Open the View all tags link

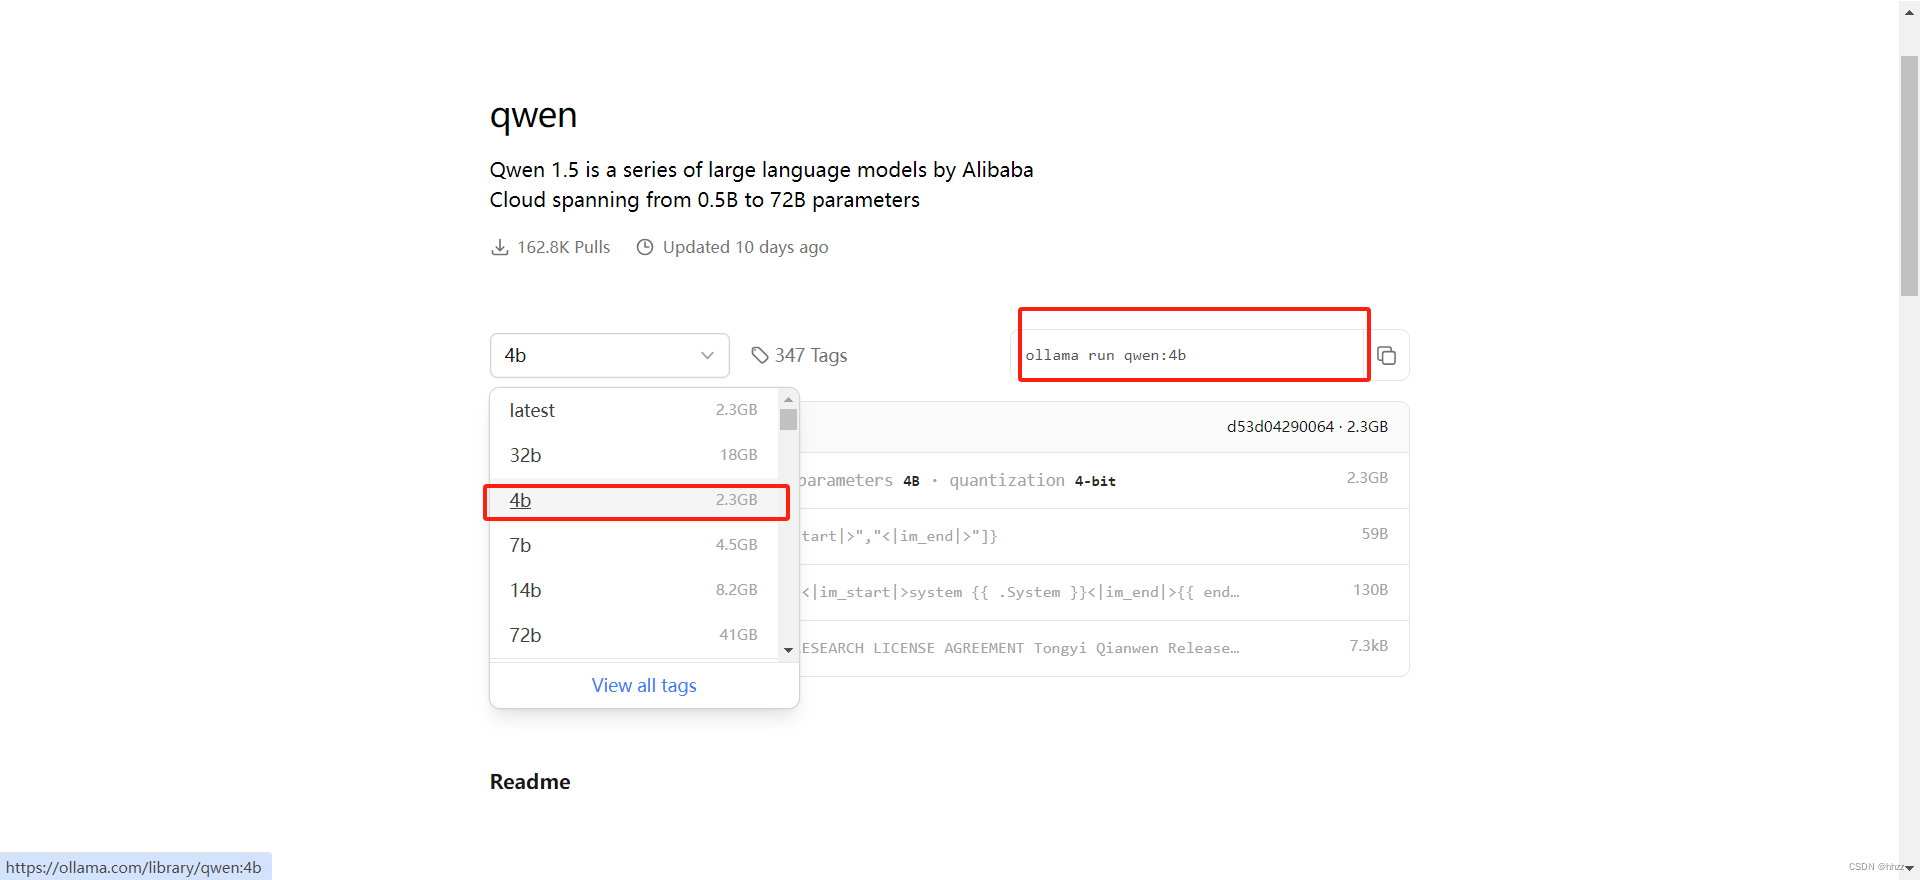click(x=644, y=685)
